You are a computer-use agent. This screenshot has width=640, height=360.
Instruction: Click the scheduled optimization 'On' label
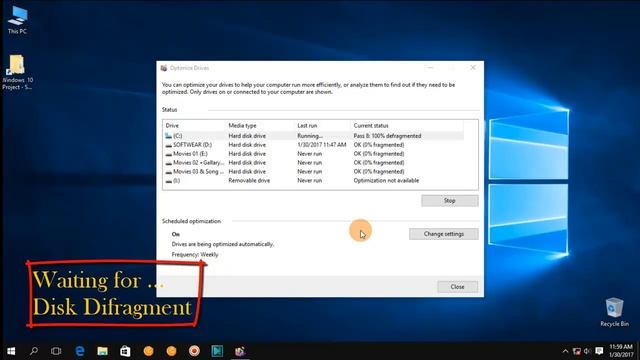click(x=176, y=234)
